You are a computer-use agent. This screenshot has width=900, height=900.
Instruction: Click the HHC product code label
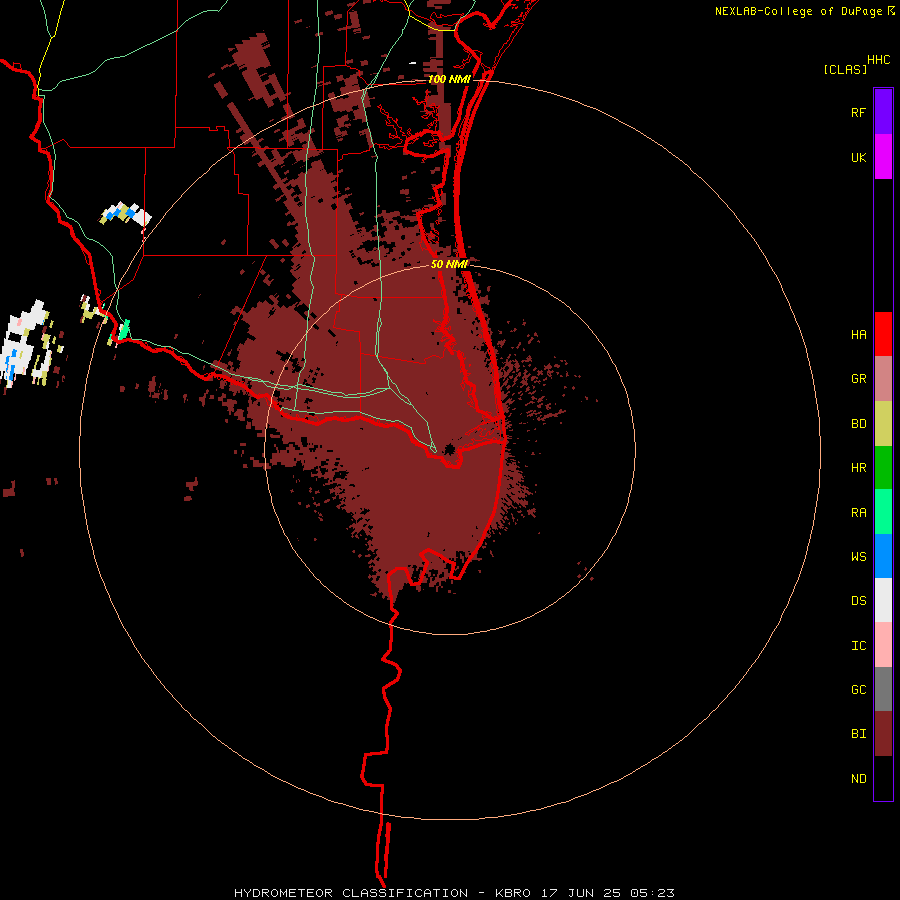click(x=878, y=60)
